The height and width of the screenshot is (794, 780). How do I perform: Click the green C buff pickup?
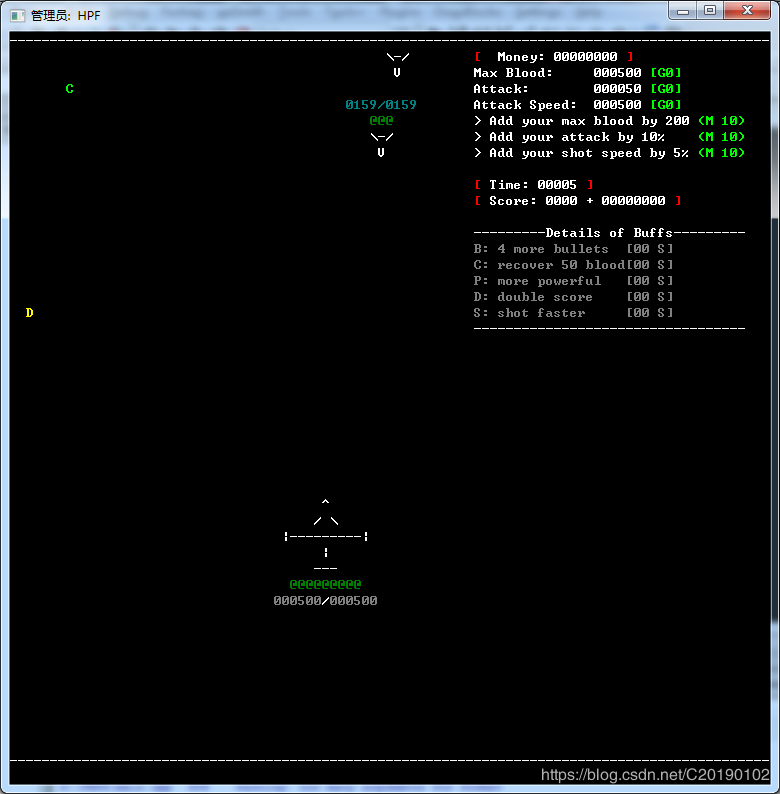69,89
